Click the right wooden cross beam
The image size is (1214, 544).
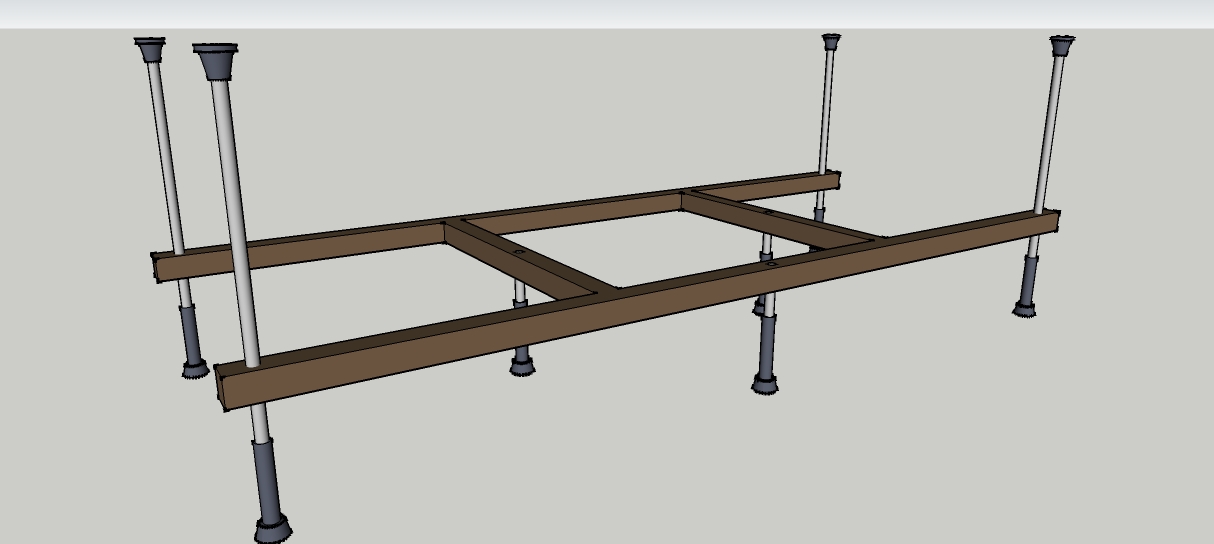pyautogui.click(x=783, y=218)
